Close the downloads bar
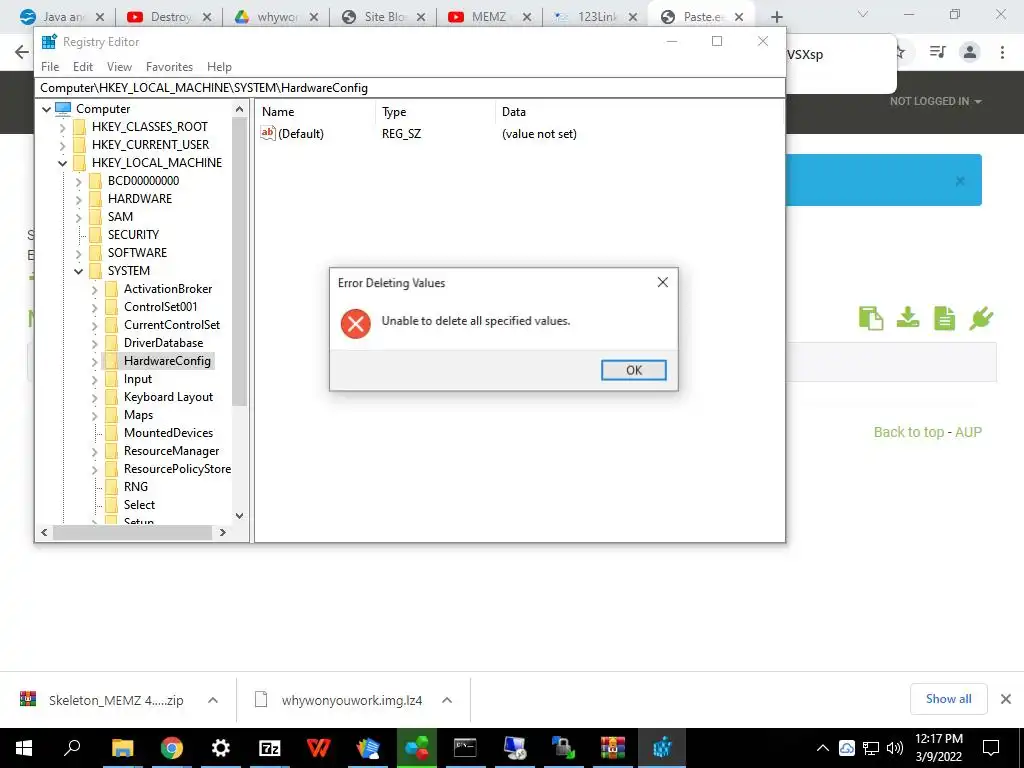This screenshot has width=1024, height=768. click(x=1006, y=699)
